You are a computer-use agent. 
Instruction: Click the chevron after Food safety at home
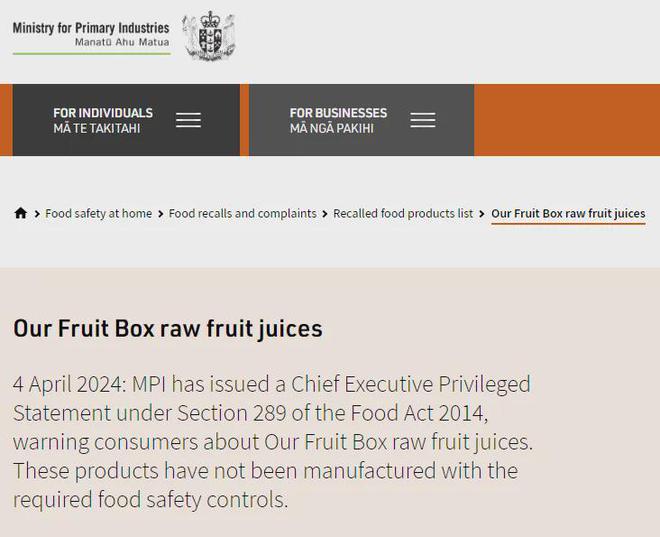(x=160, y=214)
